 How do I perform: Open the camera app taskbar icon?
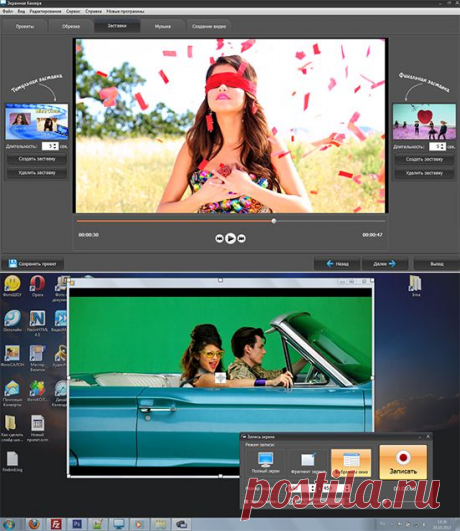(182, 525)
